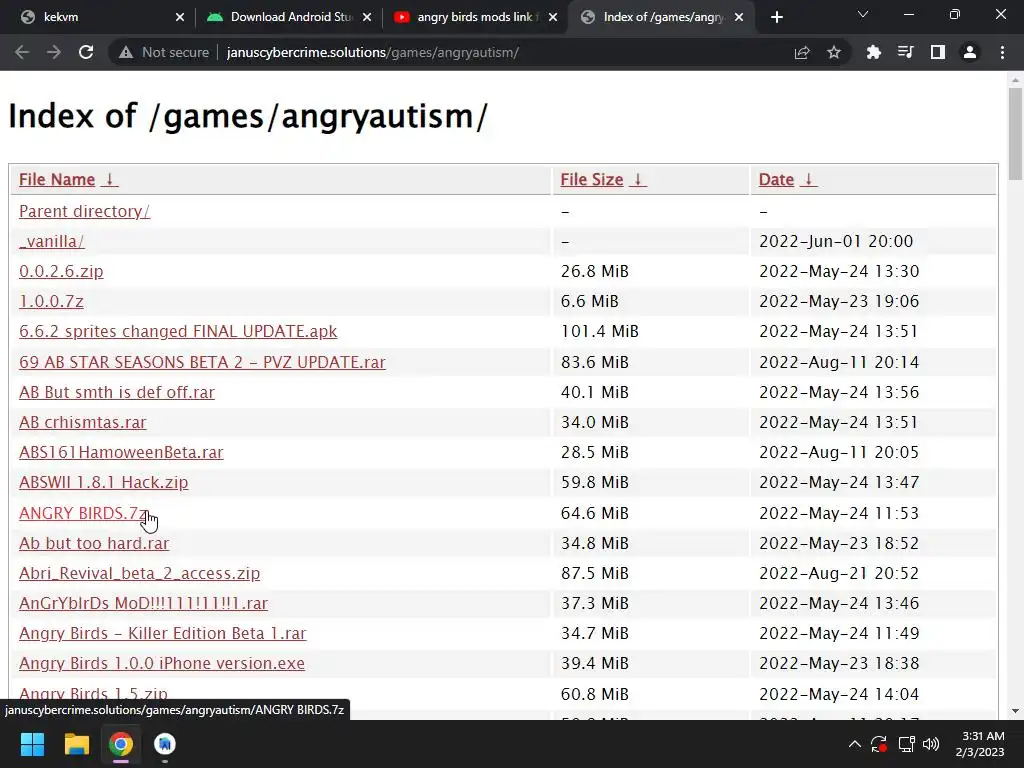The image size is (1024, 768).
Task: Open the network tray icon
Action: 906,744
